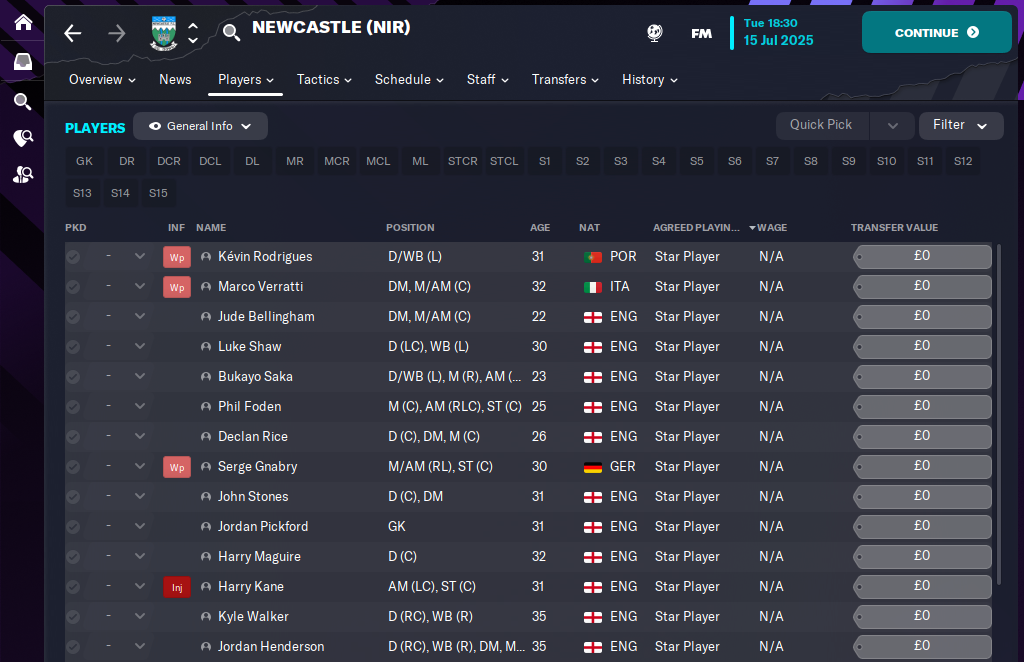
Task: Open position dropdown for Luke Shaw's row
Action: 139,347
